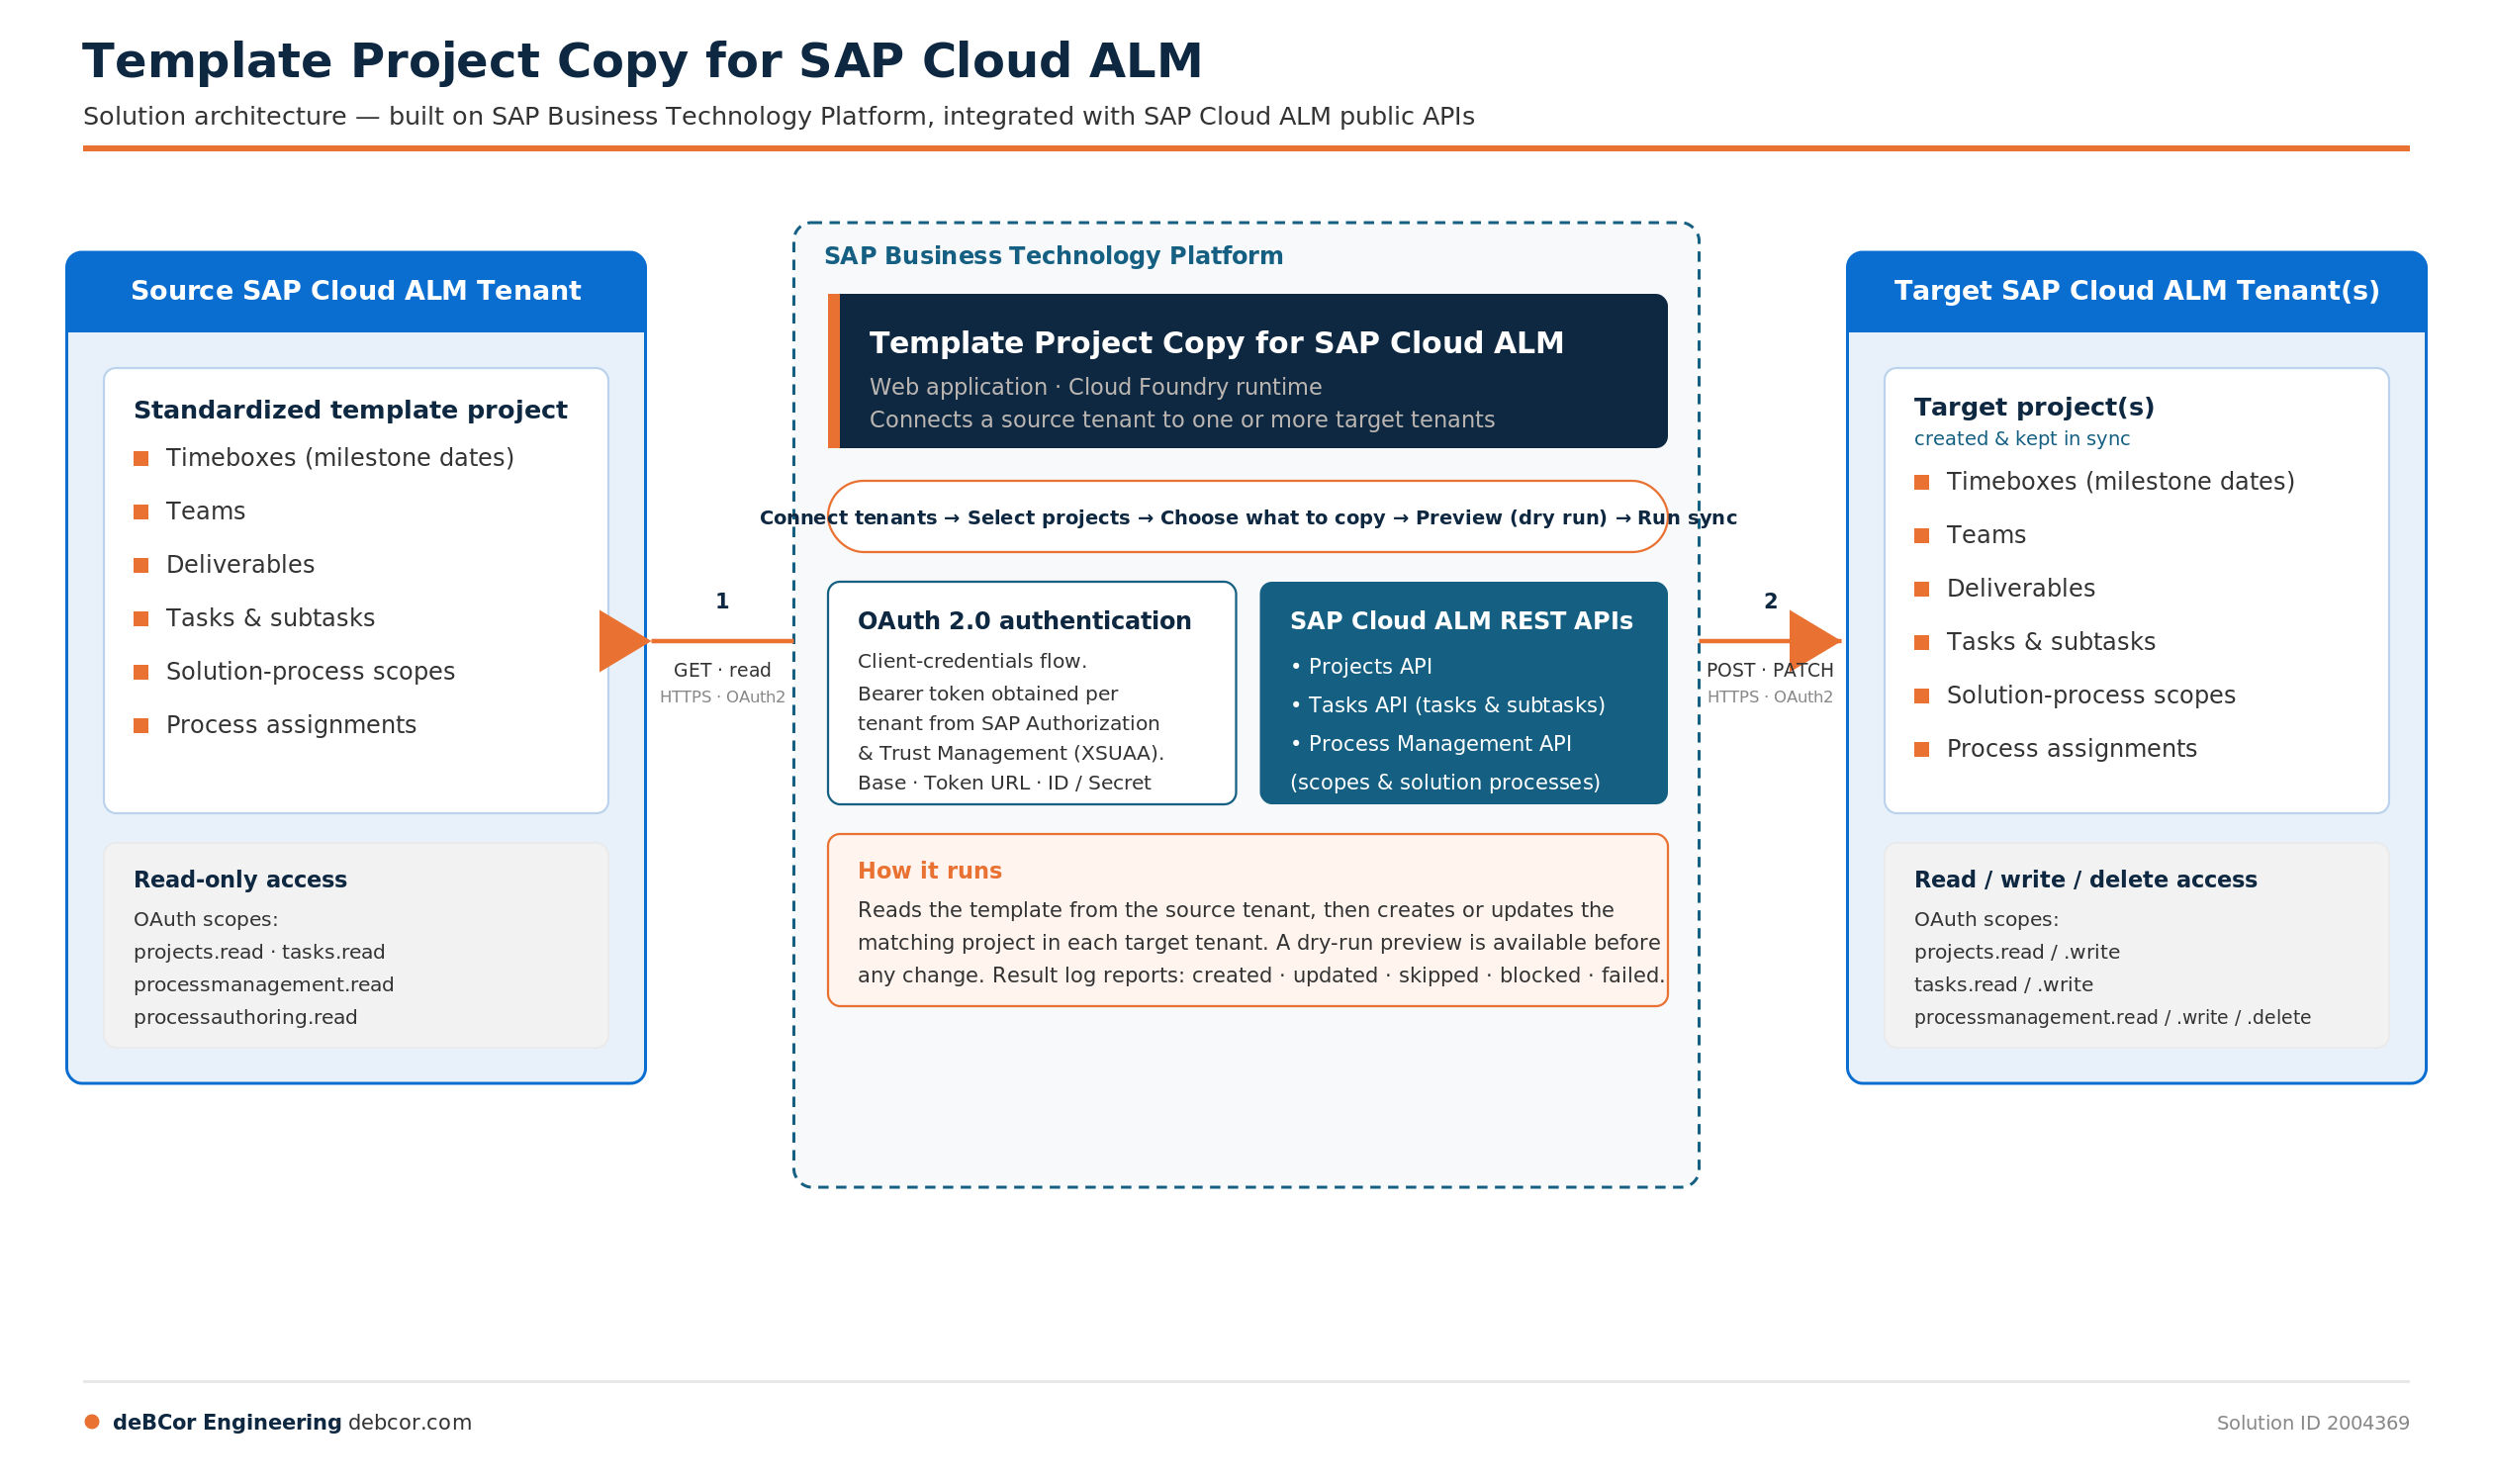Click "Target project(s)" heading

(x=2033, y=407)
